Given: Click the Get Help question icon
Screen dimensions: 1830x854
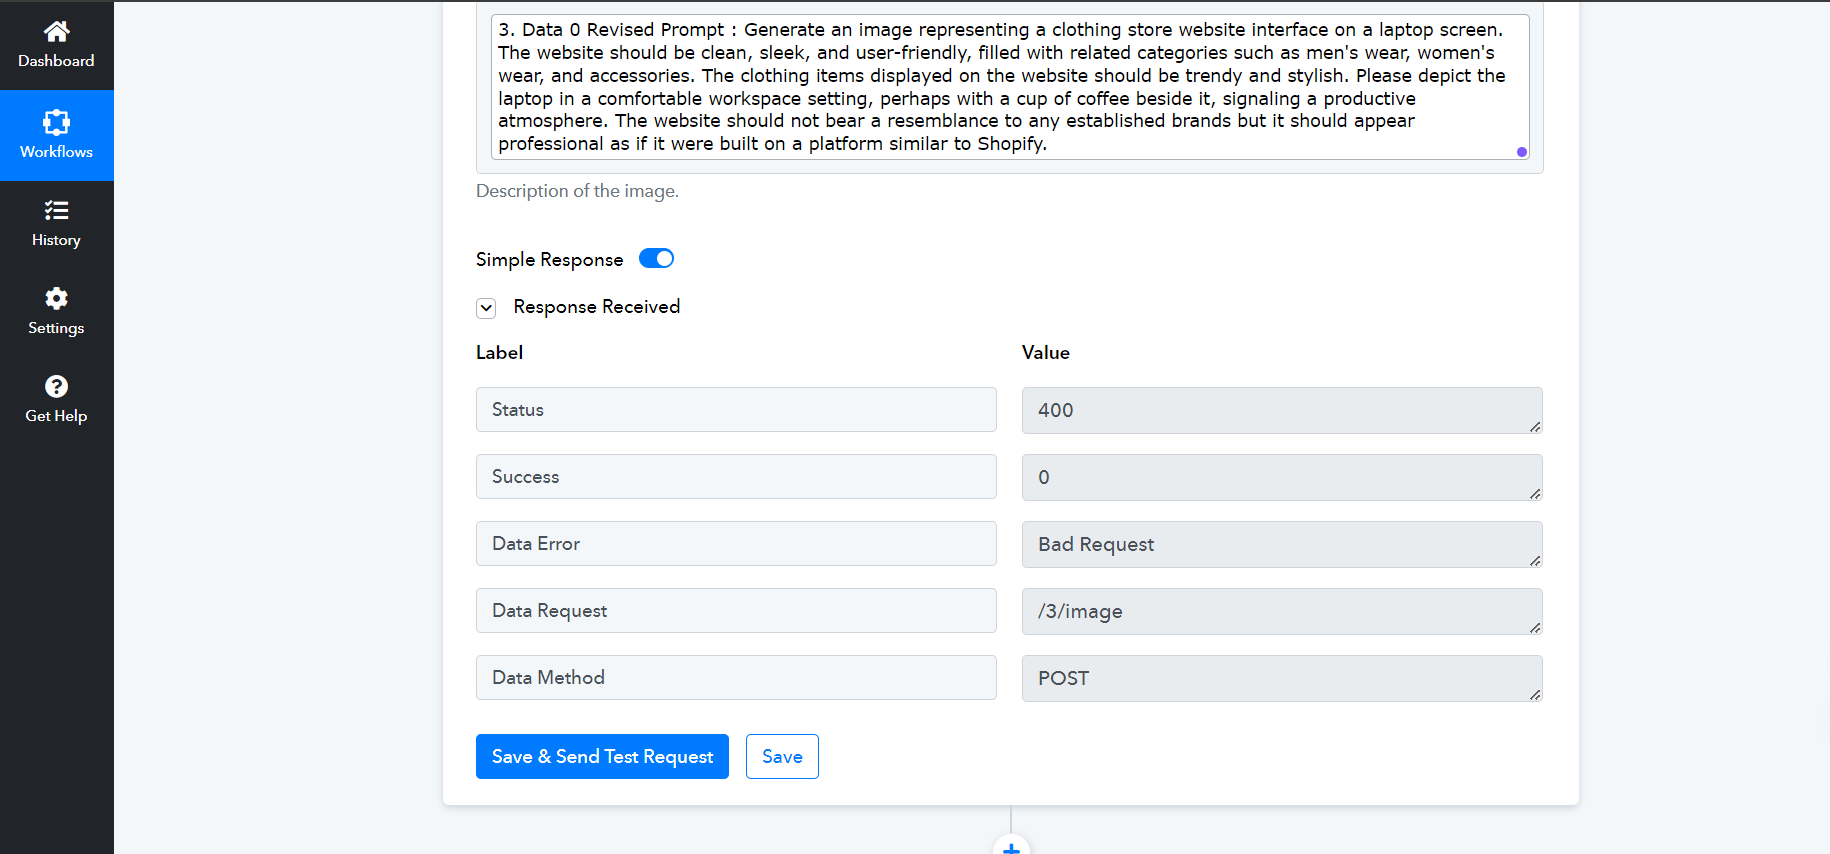Looking at the screenshot, I should [x=56, y=386].
